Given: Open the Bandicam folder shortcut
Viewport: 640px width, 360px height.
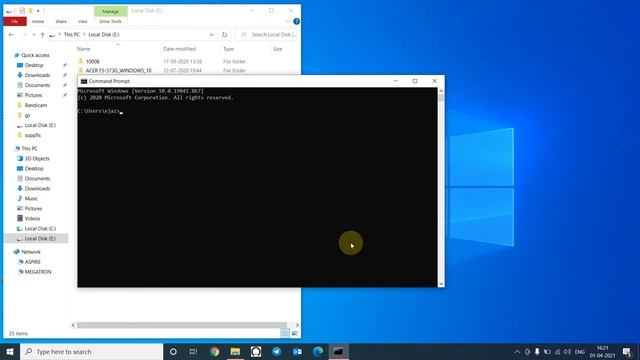Looking at the screenshot, I should click(36, 105).
